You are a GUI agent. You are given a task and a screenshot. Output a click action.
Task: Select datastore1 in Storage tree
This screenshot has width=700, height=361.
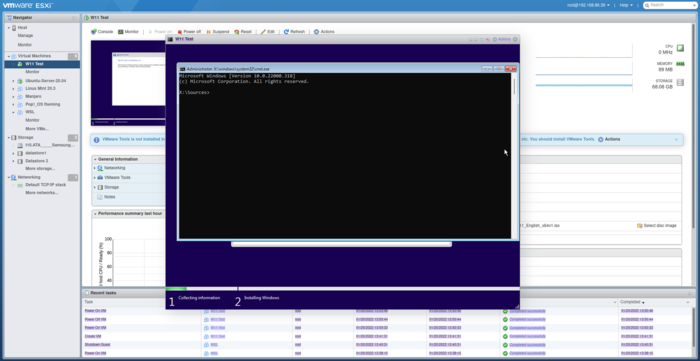tap(36, 153)
